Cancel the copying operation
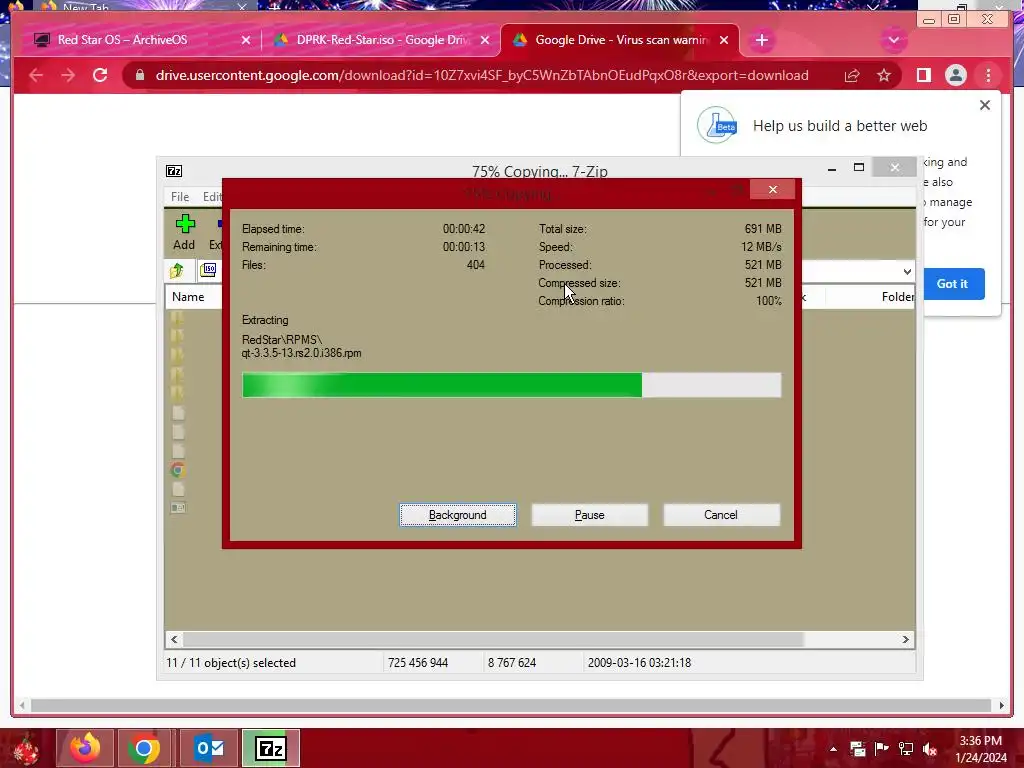Viewport: 1024px width, 768px height. pyautogui.click(x=721, y=515)
